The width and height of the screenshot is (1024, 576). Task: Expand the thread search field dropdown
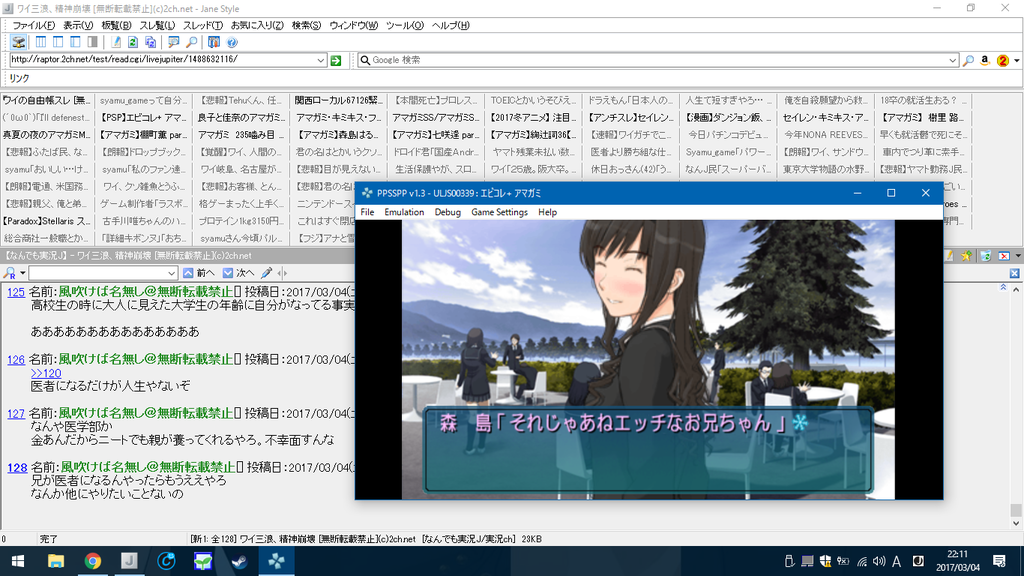coord(171,273)
